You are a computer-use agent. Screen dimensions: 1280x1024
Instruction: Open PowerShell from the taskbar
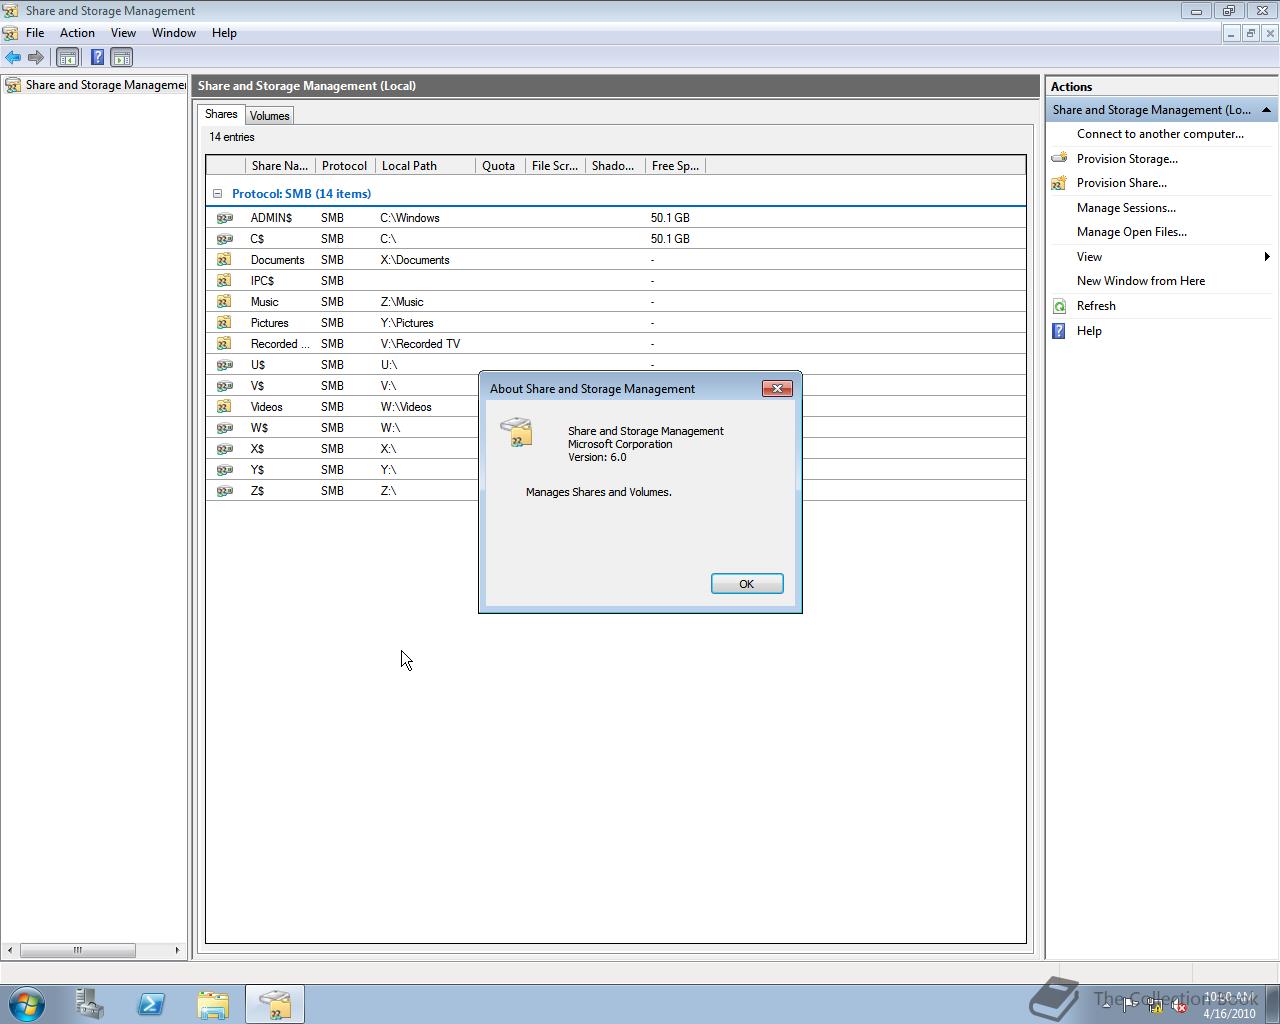pyautogui.click(x=151, y=1004)
